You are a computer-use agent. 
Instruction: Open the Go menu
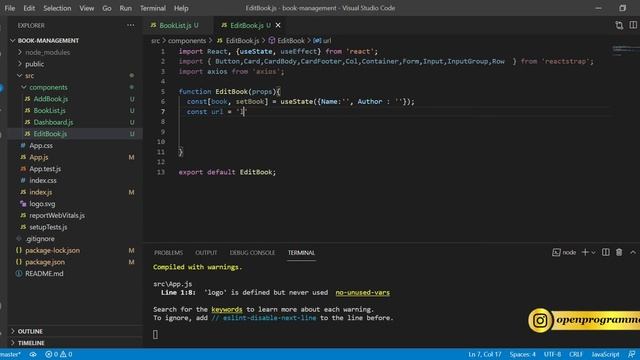(107, 8)
